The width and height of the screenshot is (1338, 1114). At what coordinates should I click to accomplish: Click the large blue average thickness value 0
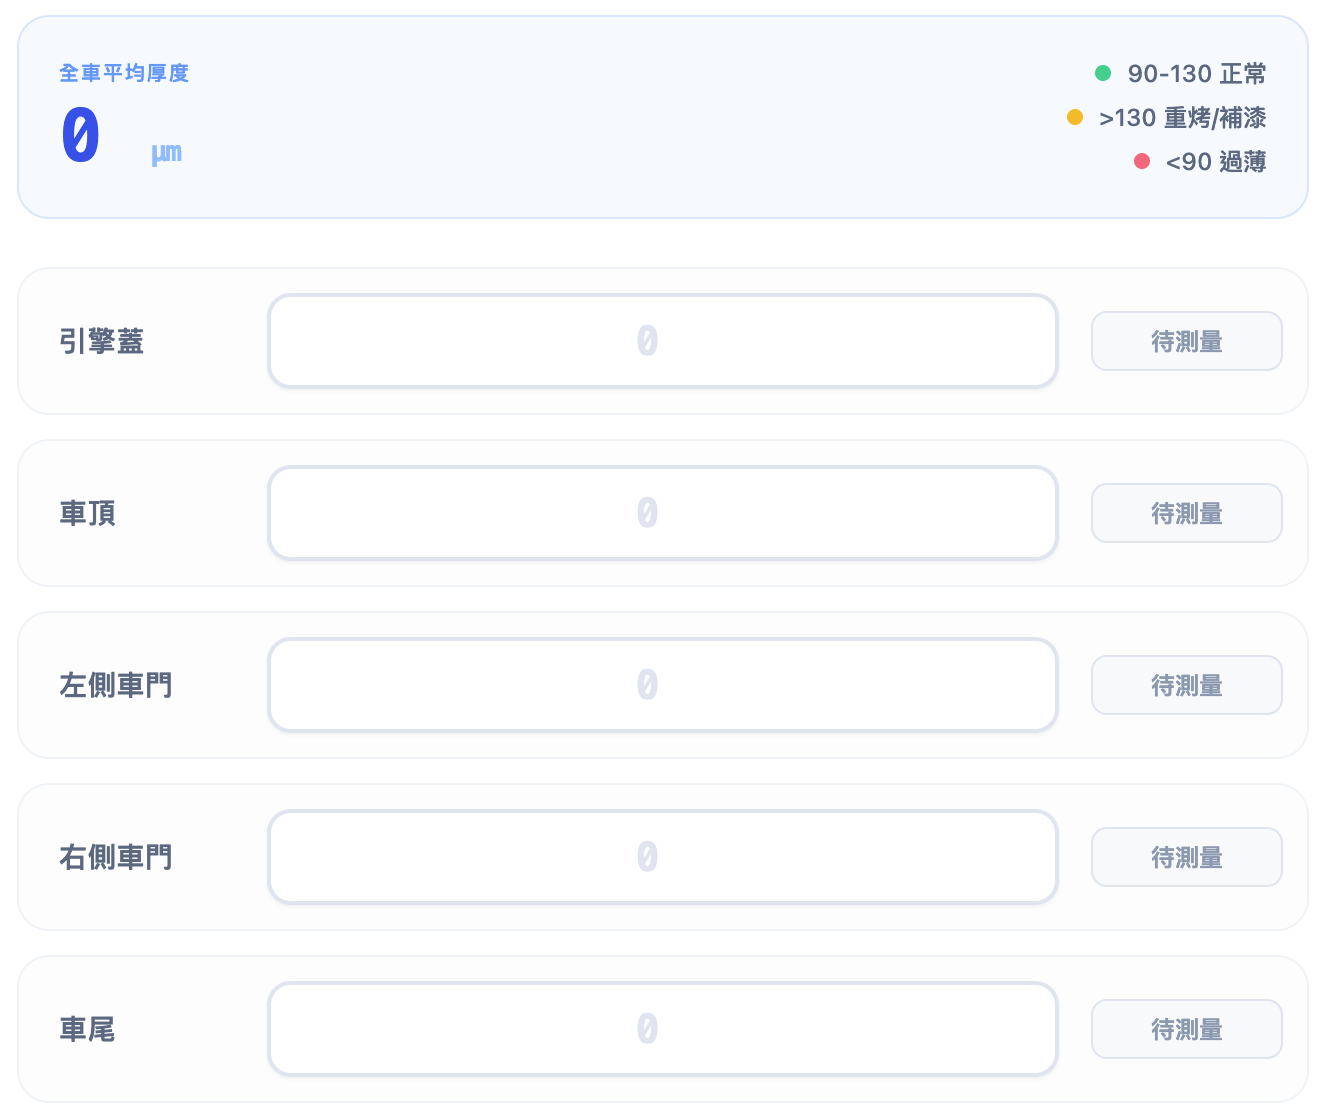click(x=80, y=133)
